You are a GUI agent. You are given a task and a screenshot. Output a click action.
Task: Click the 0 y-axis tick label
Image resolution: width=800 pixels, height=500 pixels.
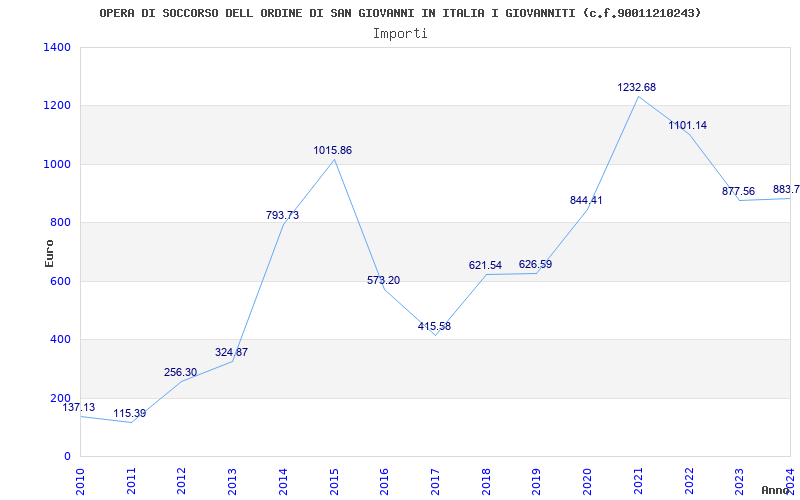[x=67, y=456]
